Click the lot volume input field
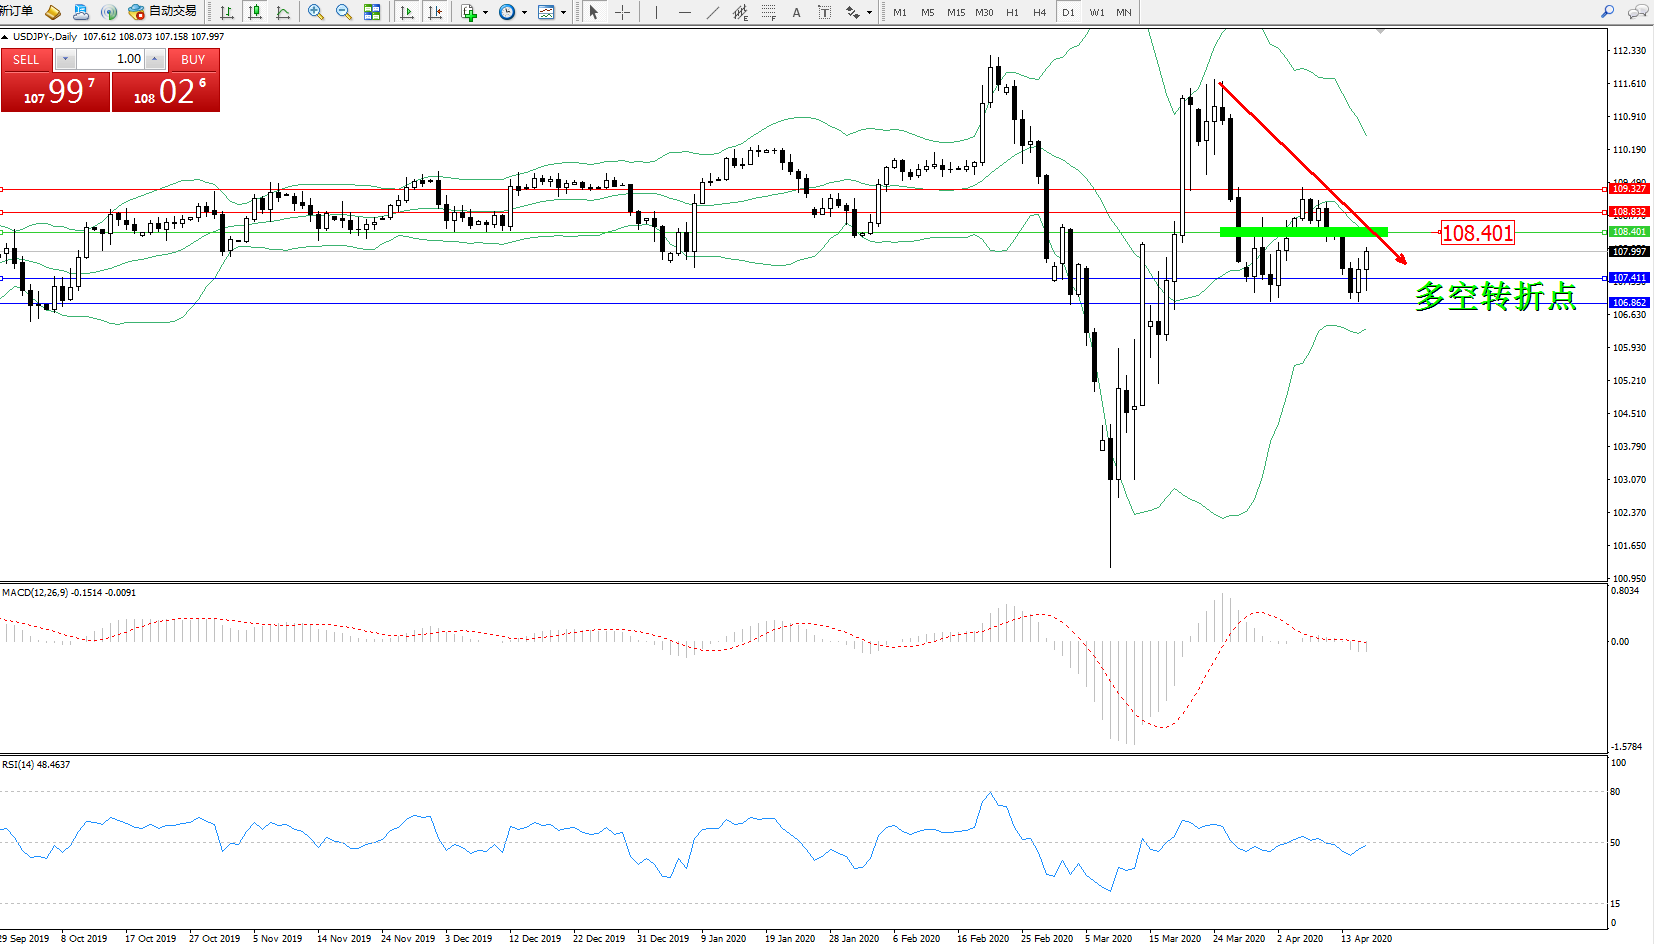 110,59
